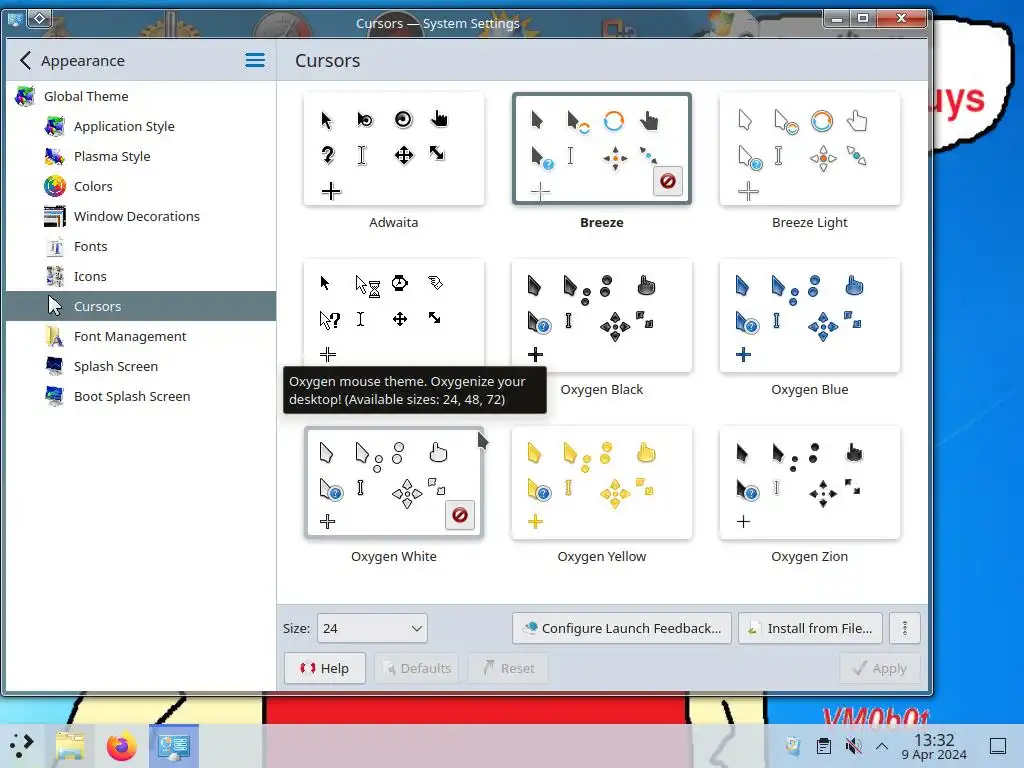Choose the Breeze Light cursor theme
This screenshot has height=768, width=1024.
tap(810, 150)
